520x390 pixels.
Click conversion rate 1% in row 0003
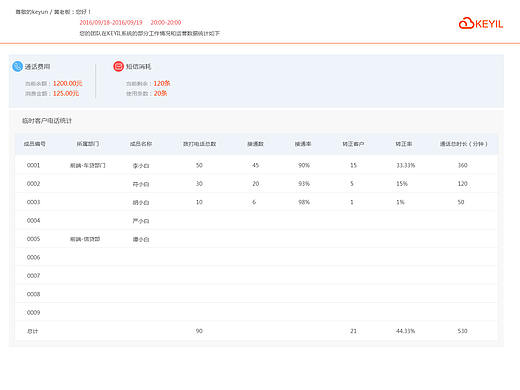(x=400, y=202)
